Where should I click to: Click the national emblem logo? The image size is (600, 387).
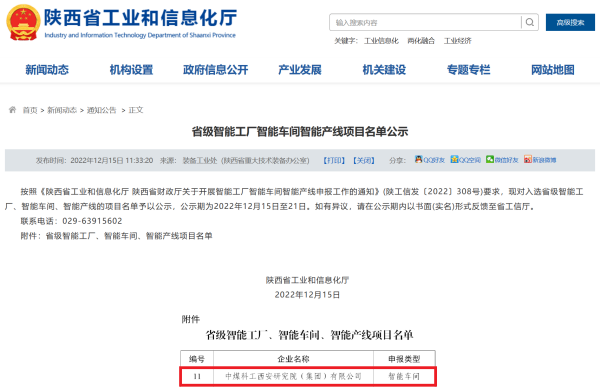(x=23, y=22)
